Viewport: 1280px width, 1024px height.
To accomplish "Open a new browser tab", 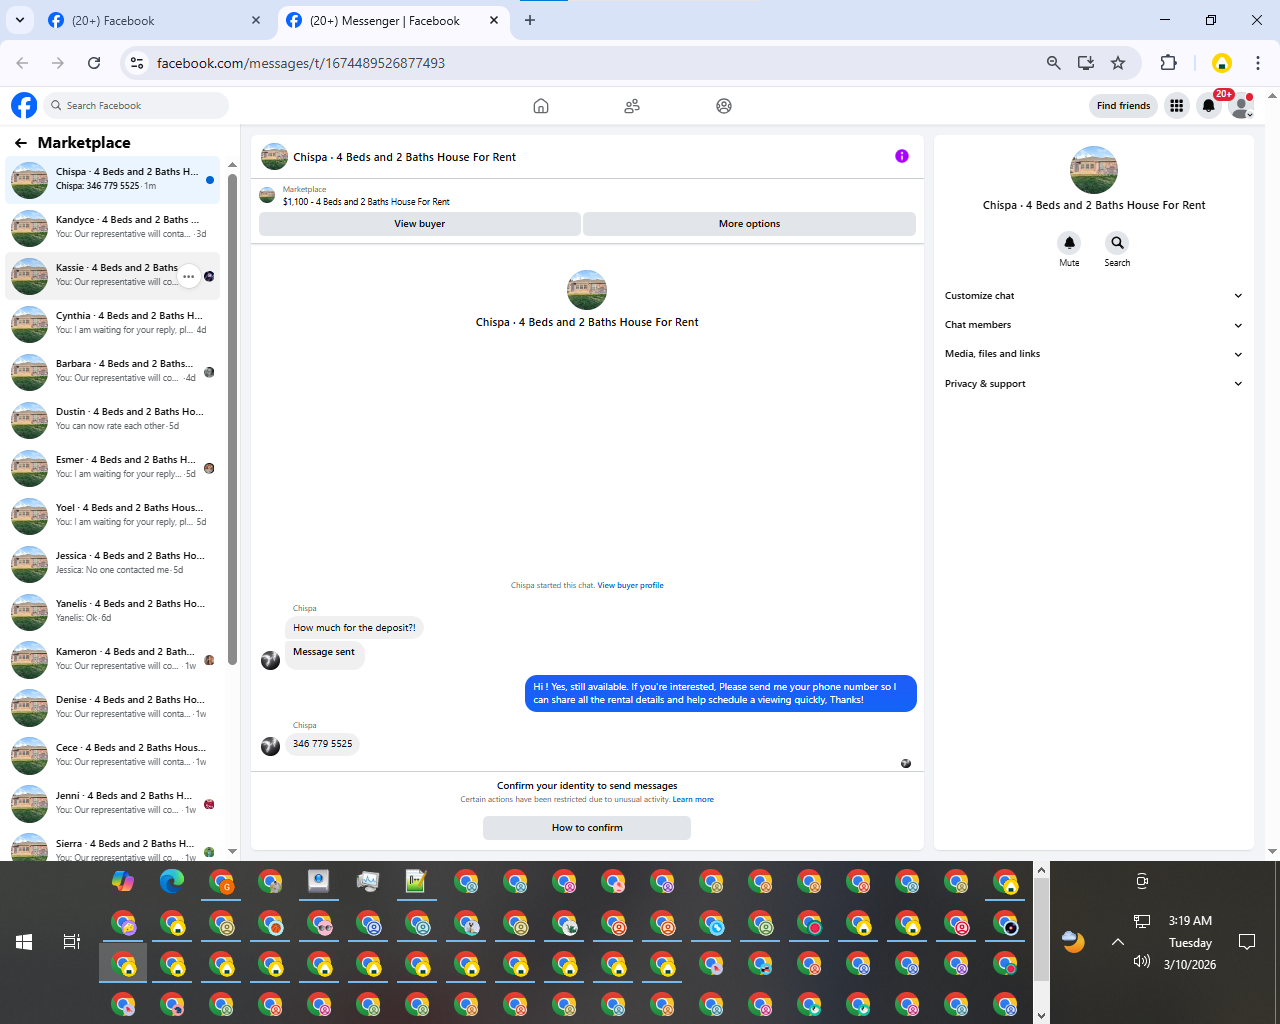I will [530, 20].
